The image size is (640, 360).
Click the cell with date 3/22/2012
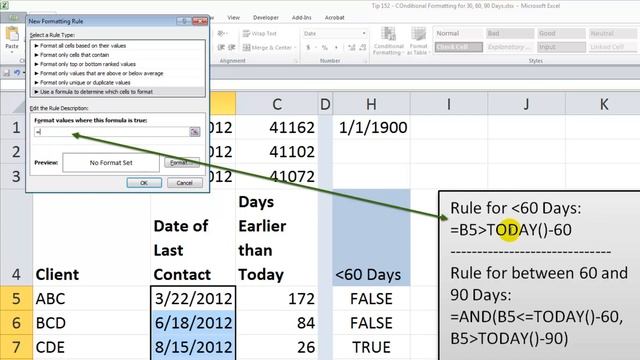tap(193, 298)
